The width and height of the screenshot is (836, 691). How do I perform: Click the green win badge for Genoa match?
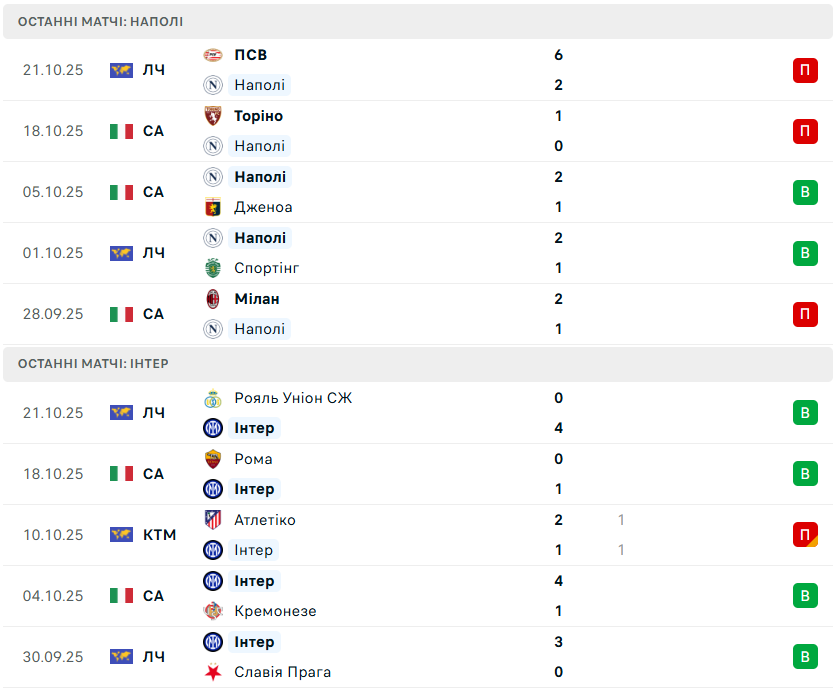point(805,192)
